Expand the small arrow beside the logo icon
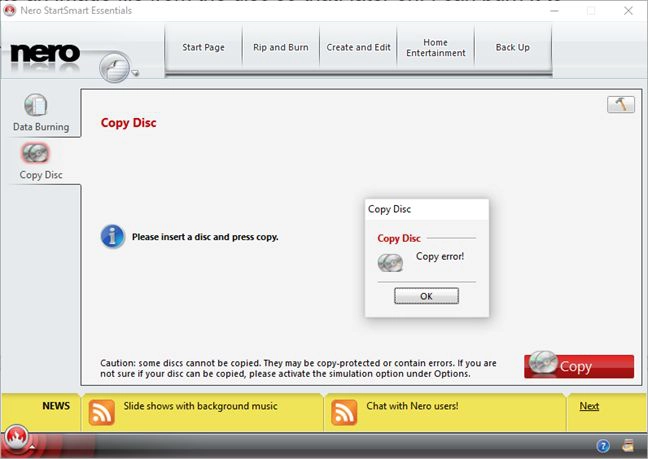Screen dimensions: 648x459 tap(135, 73)
